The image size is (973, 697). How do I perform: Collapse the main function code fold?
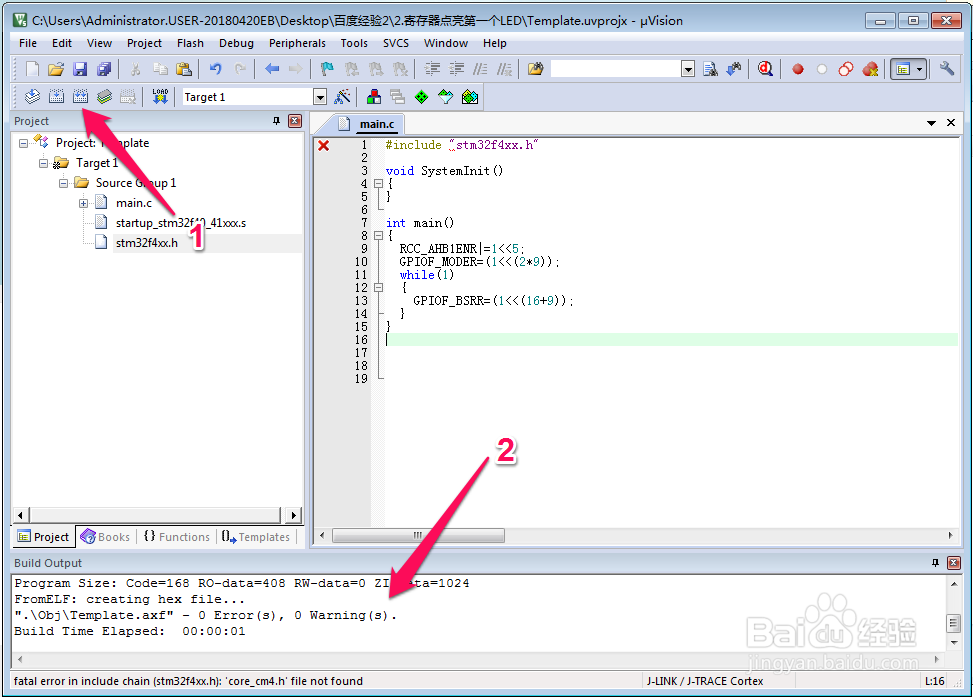pyautogui.click(x=379, y=236)
